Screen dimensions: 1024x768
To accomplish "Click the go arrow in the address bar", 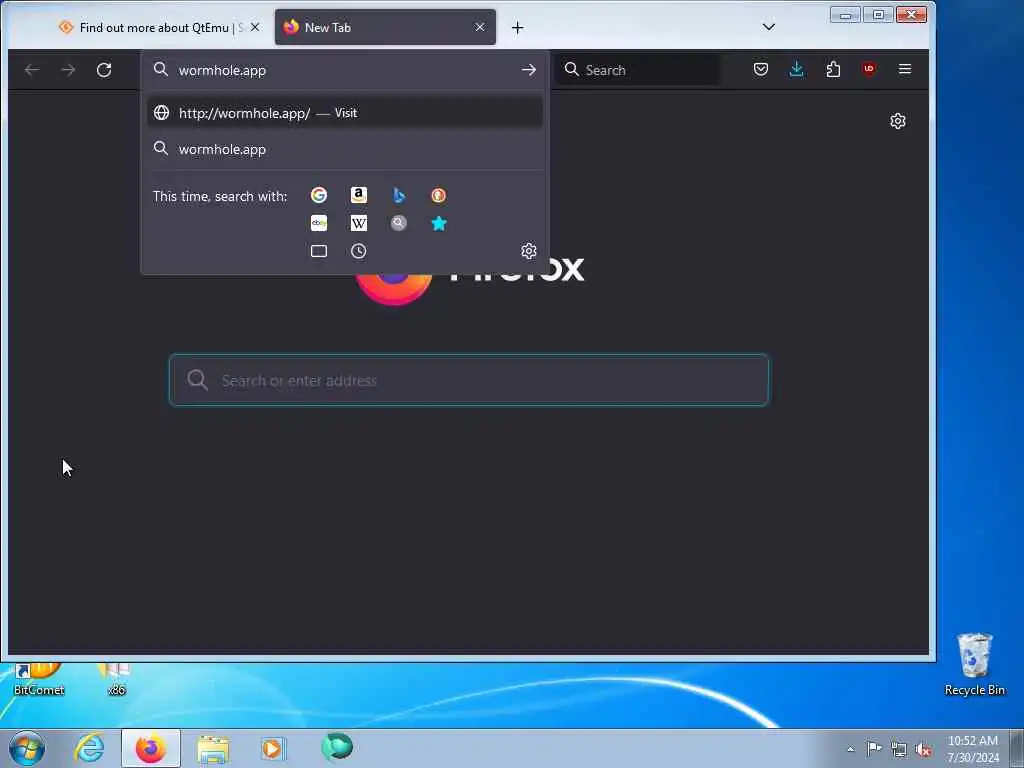I will (528, 70).
